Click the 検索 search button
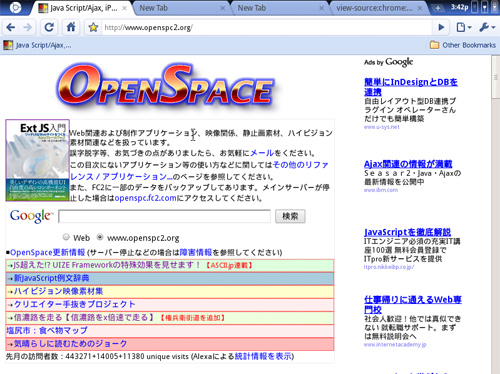 click(290, 216)
